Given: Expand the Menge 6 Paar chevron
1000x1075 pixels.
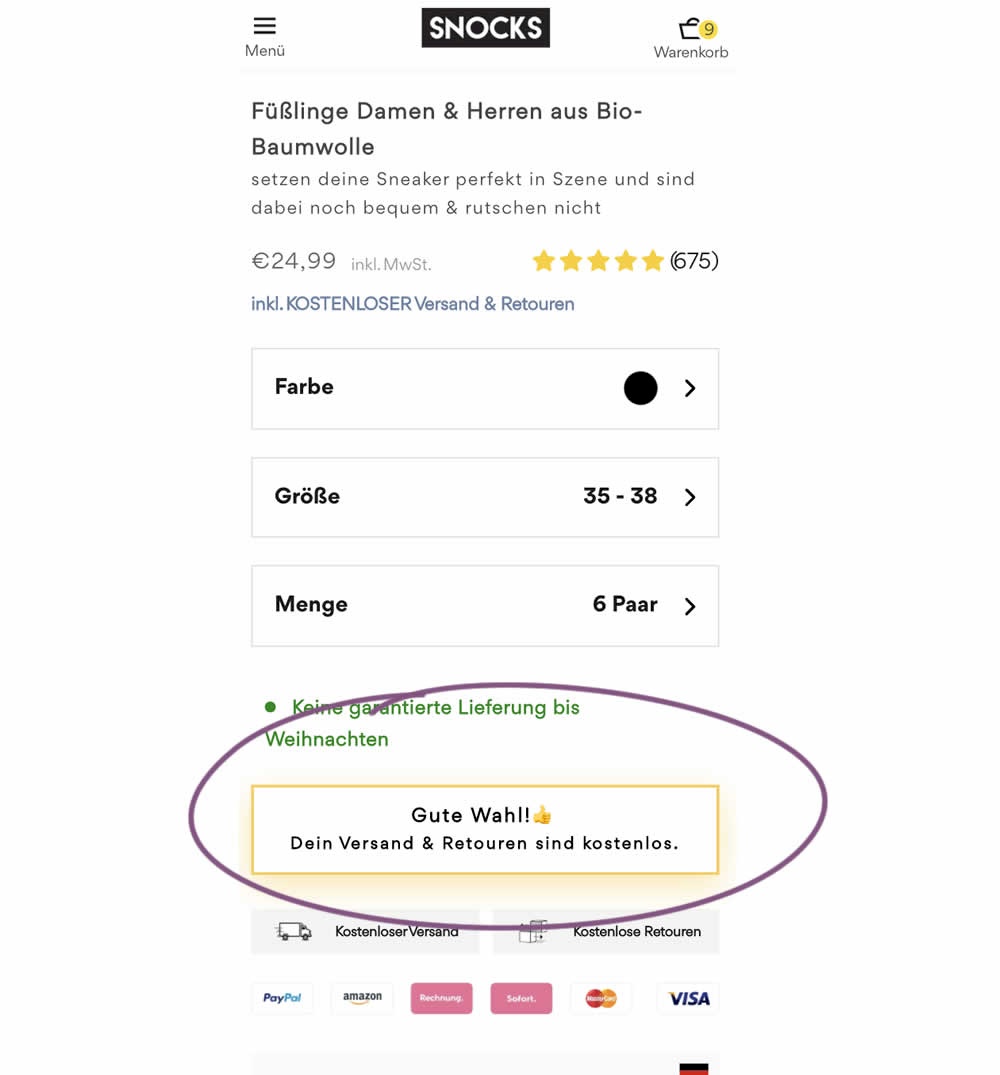Looking at the screenshot, I should click(x=690, y=606).
